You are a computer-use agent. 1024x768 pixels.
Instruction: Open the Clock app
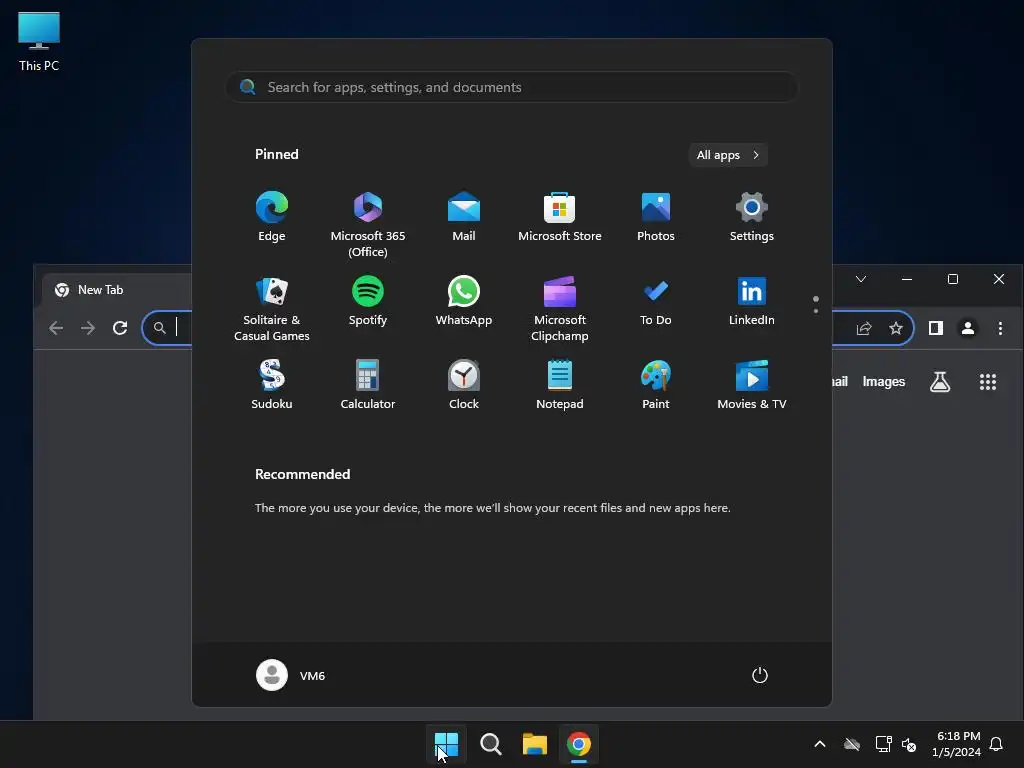point(464,385)
